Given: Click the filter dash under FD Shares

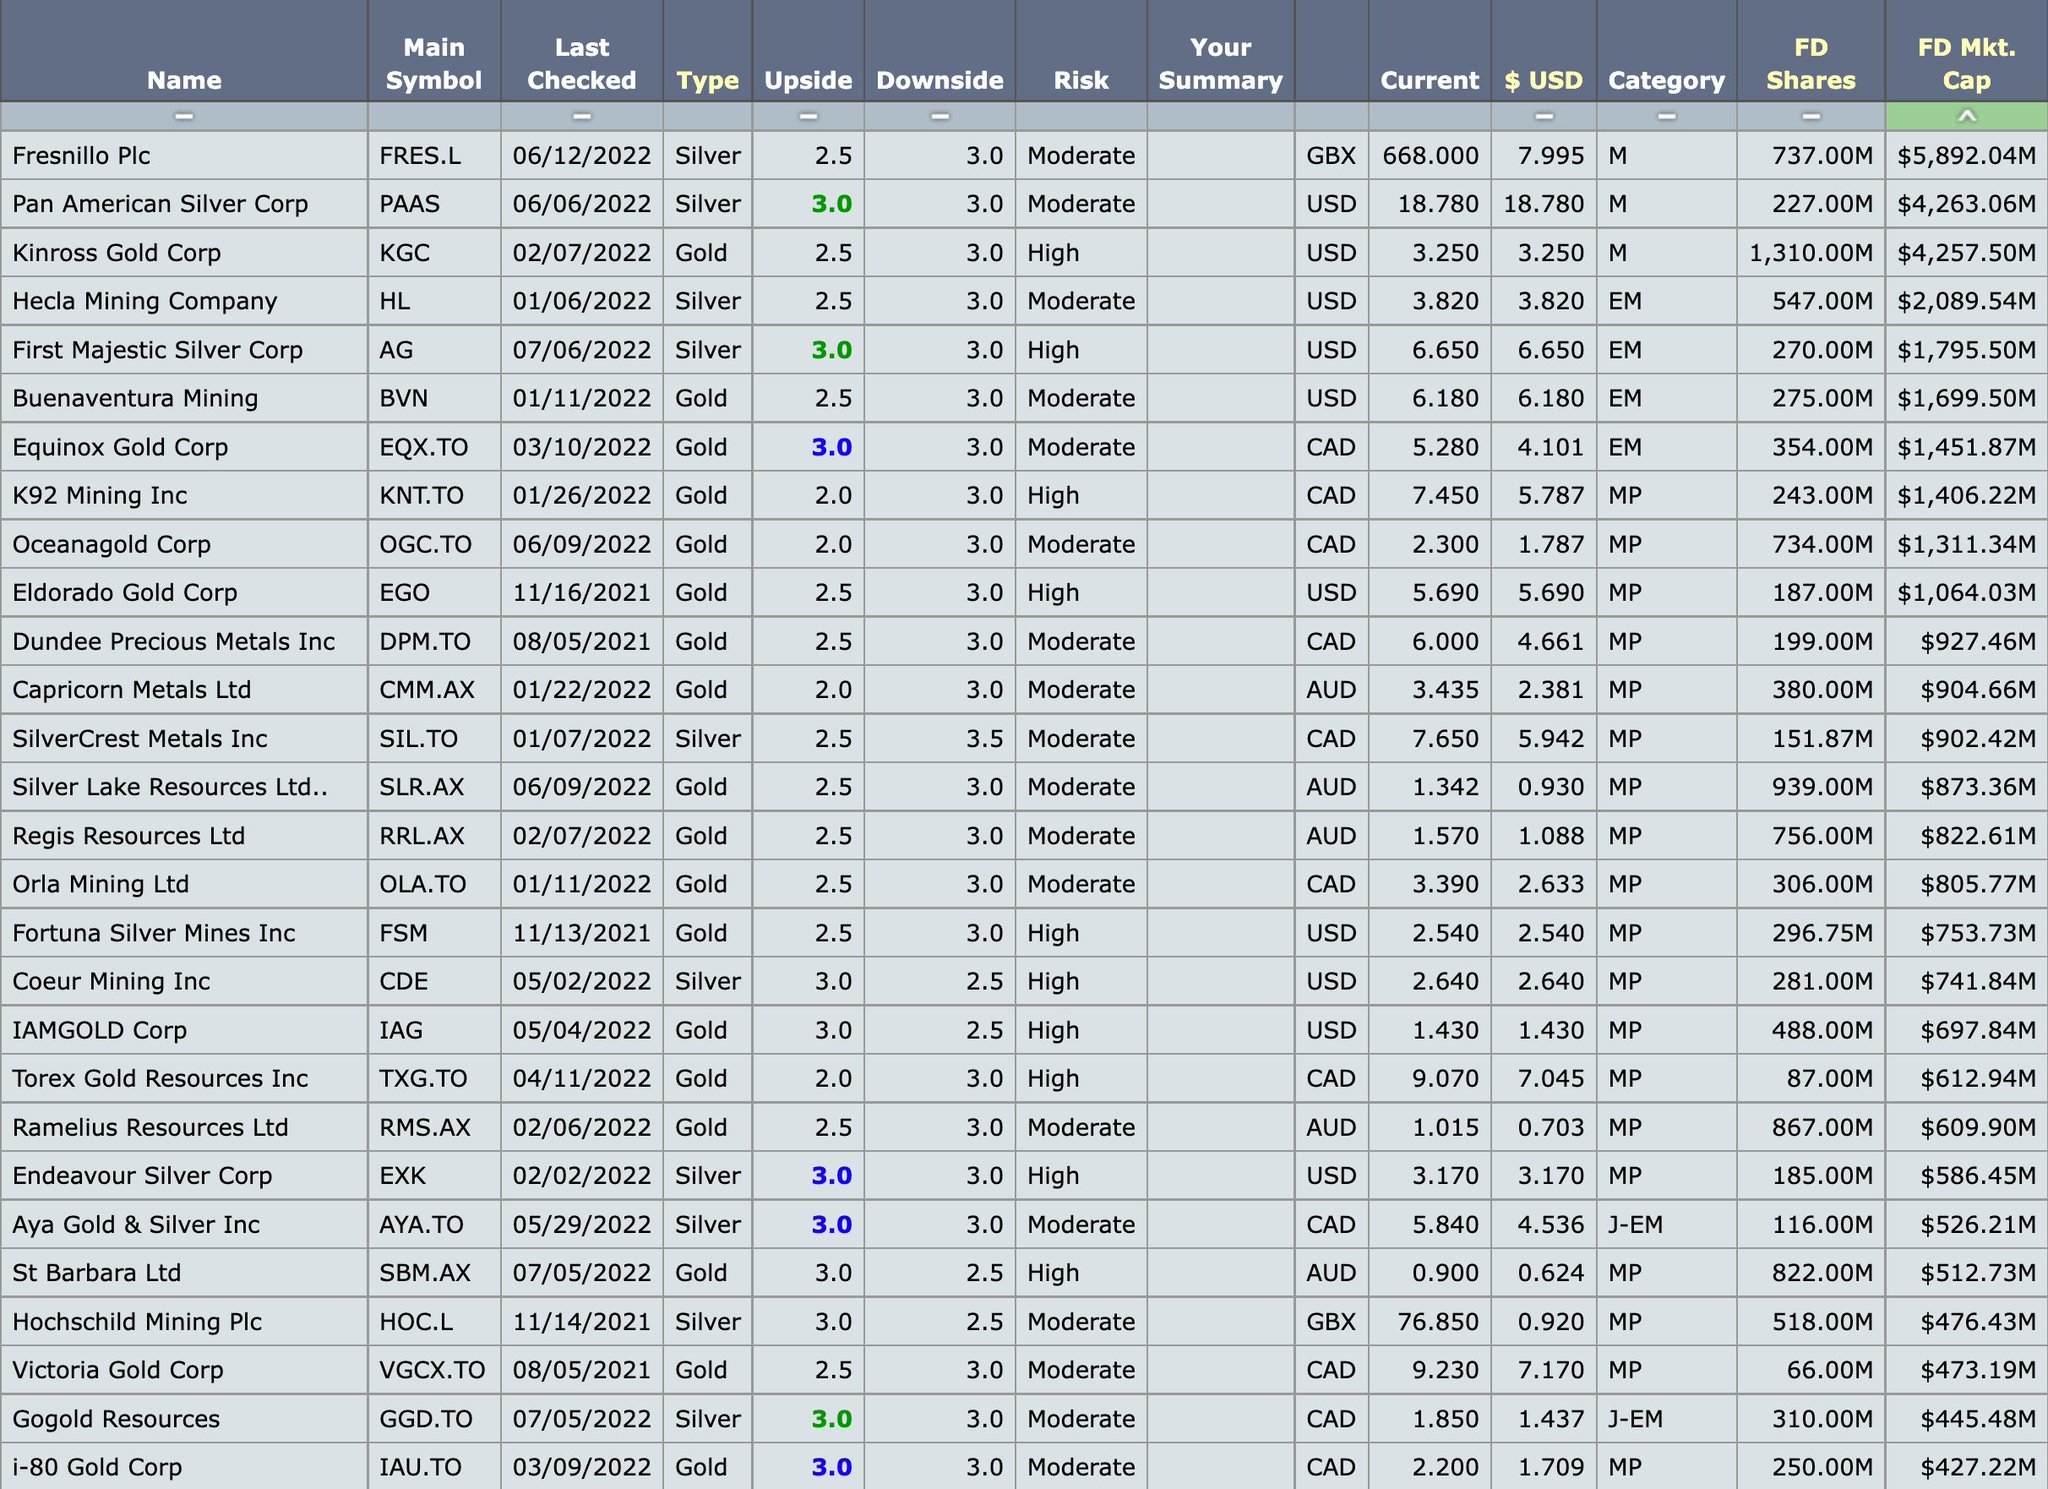Looking at the screenshot, I should (1810, 116).
